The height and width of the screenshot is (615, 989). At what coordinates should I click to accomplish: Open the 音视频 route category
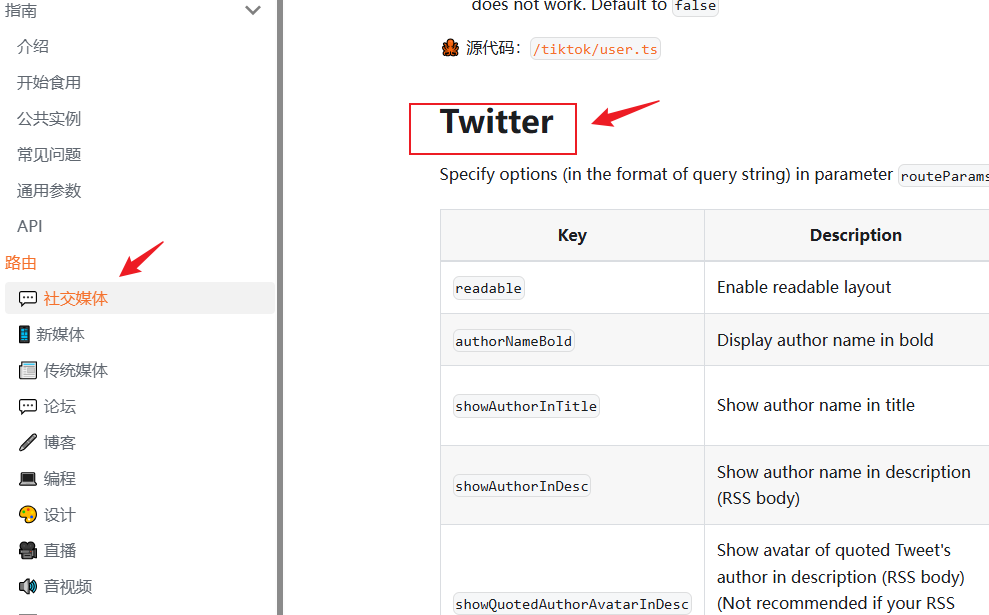[68, 587]
